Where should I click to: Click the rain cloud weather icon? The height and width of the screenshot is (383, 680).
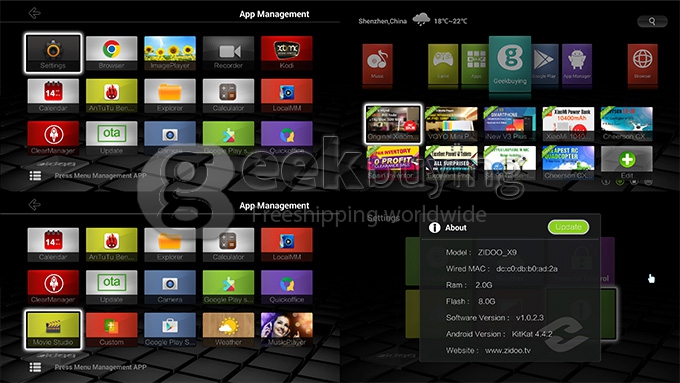pos(421,20)
